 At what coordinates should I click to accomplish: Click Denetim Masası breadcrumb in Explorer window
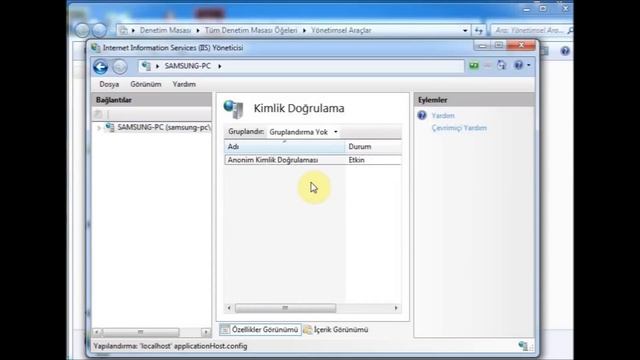165,30
